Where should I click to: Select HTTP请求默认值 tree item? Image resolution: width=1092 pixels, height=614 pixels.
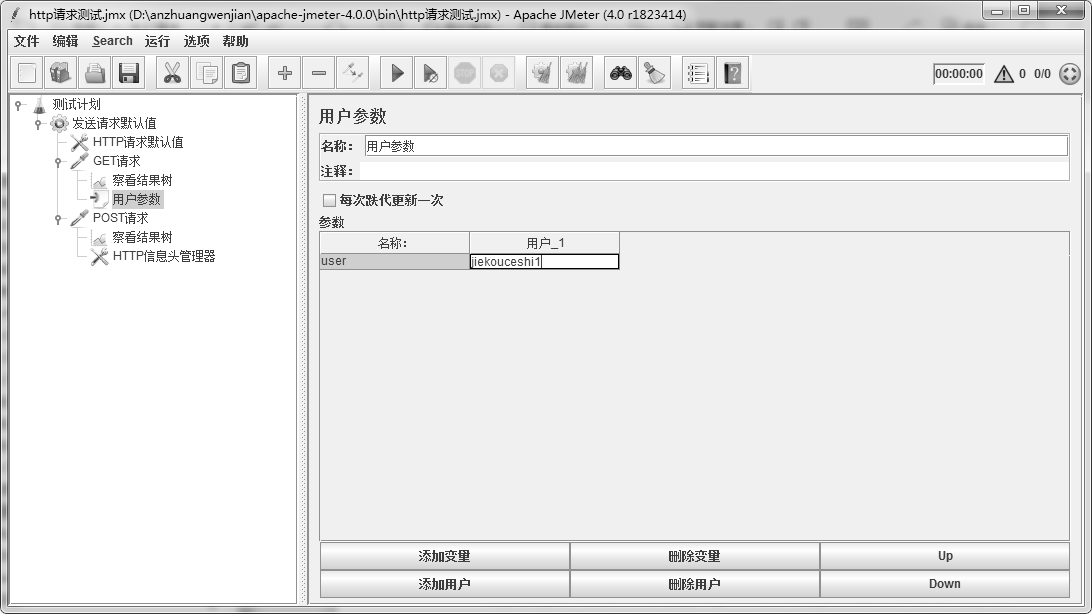point(138,143)
